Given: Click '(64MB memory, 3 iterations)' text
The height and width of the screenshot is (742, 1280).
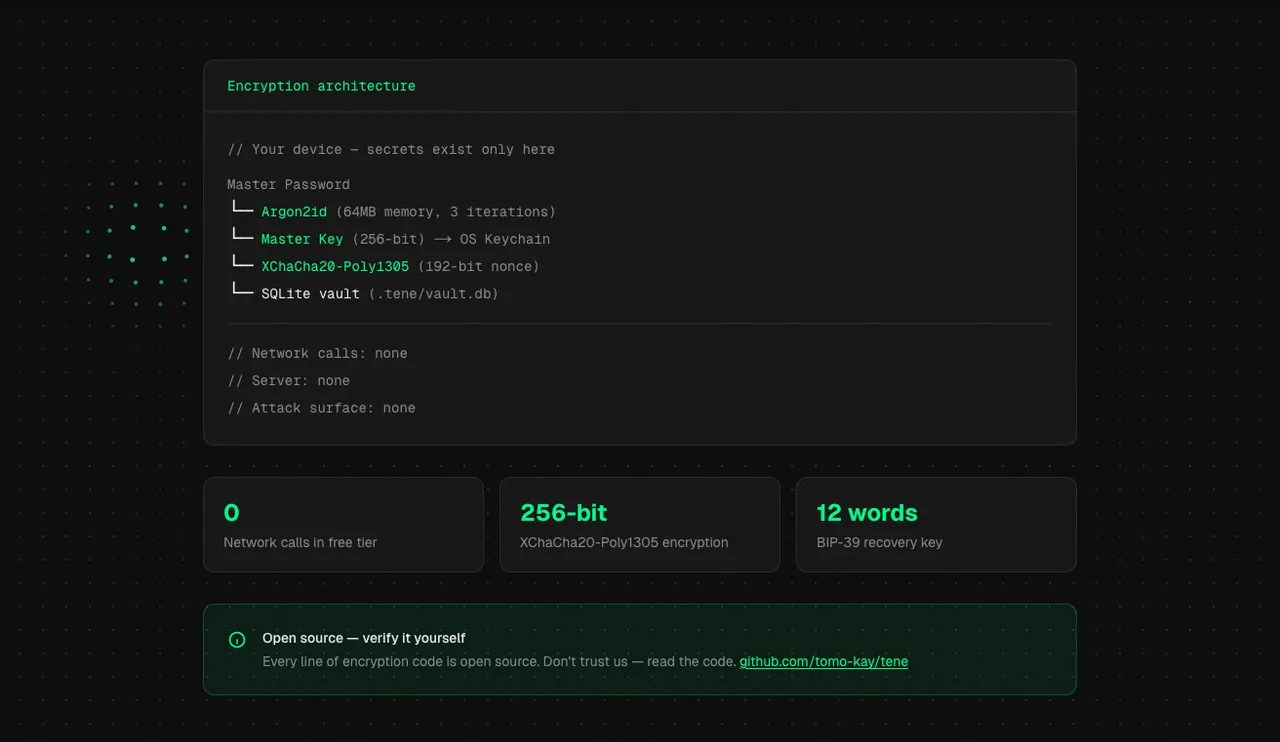Looking at the screenshot, I should tap(446, 212).
